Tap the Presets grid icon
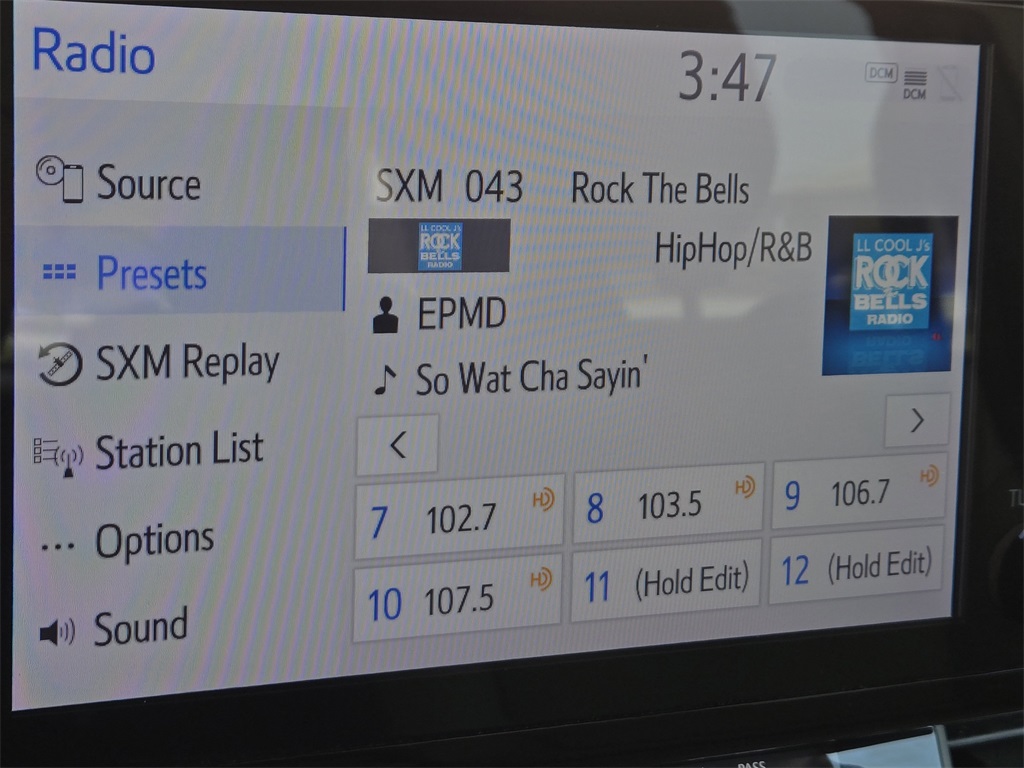Image resolution: width=1024 pixels, height=768 pixels. coord(60,273)
